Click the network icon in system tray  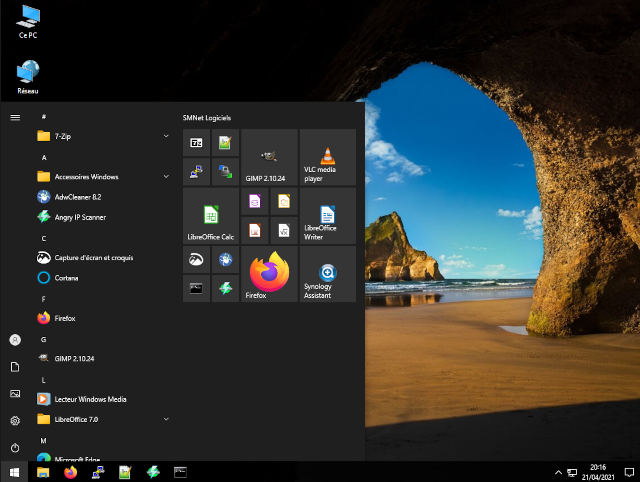572,473
